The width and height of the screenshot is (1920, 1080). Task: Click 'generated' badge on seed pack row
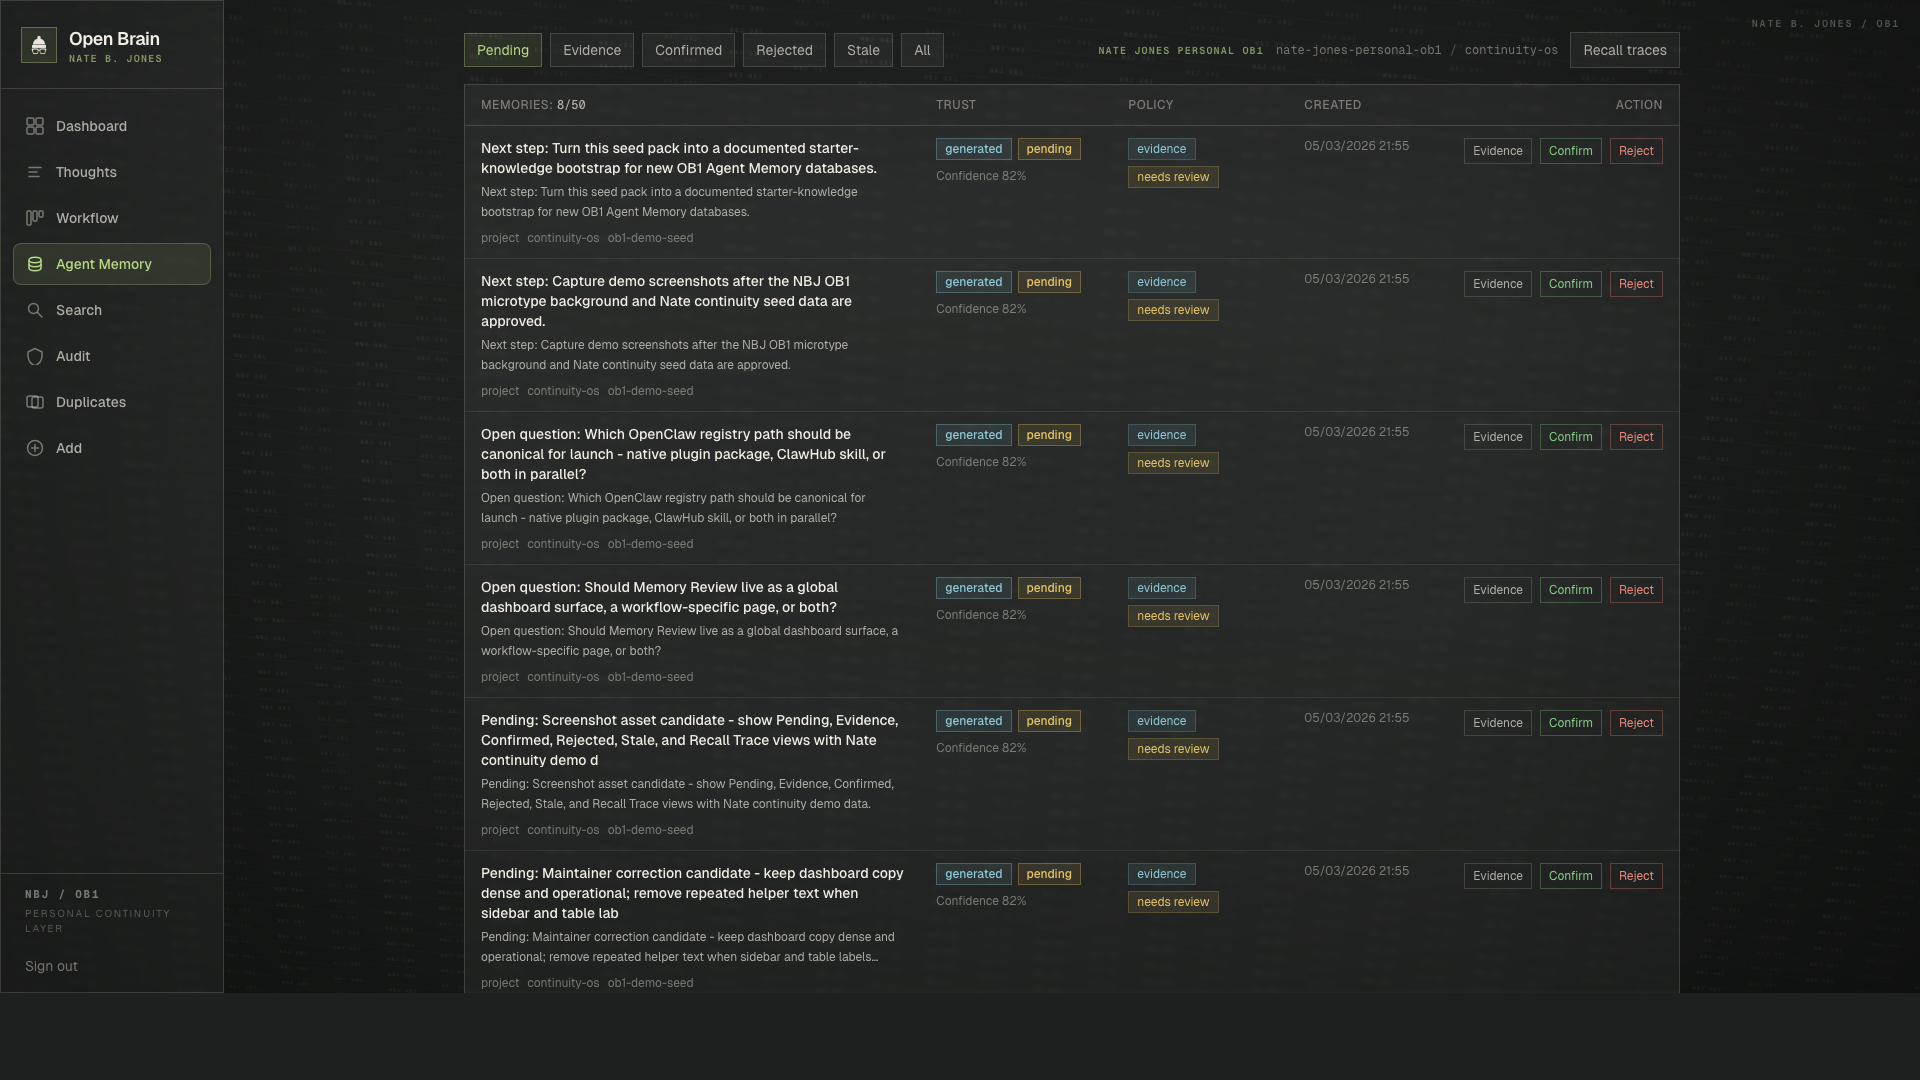point(973,149)
